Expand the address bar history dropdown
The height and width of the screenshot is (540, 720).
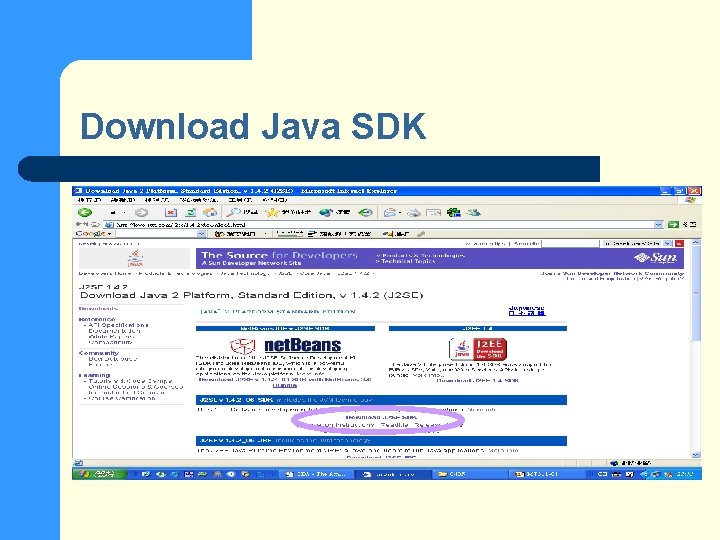(x=659, y=225)
